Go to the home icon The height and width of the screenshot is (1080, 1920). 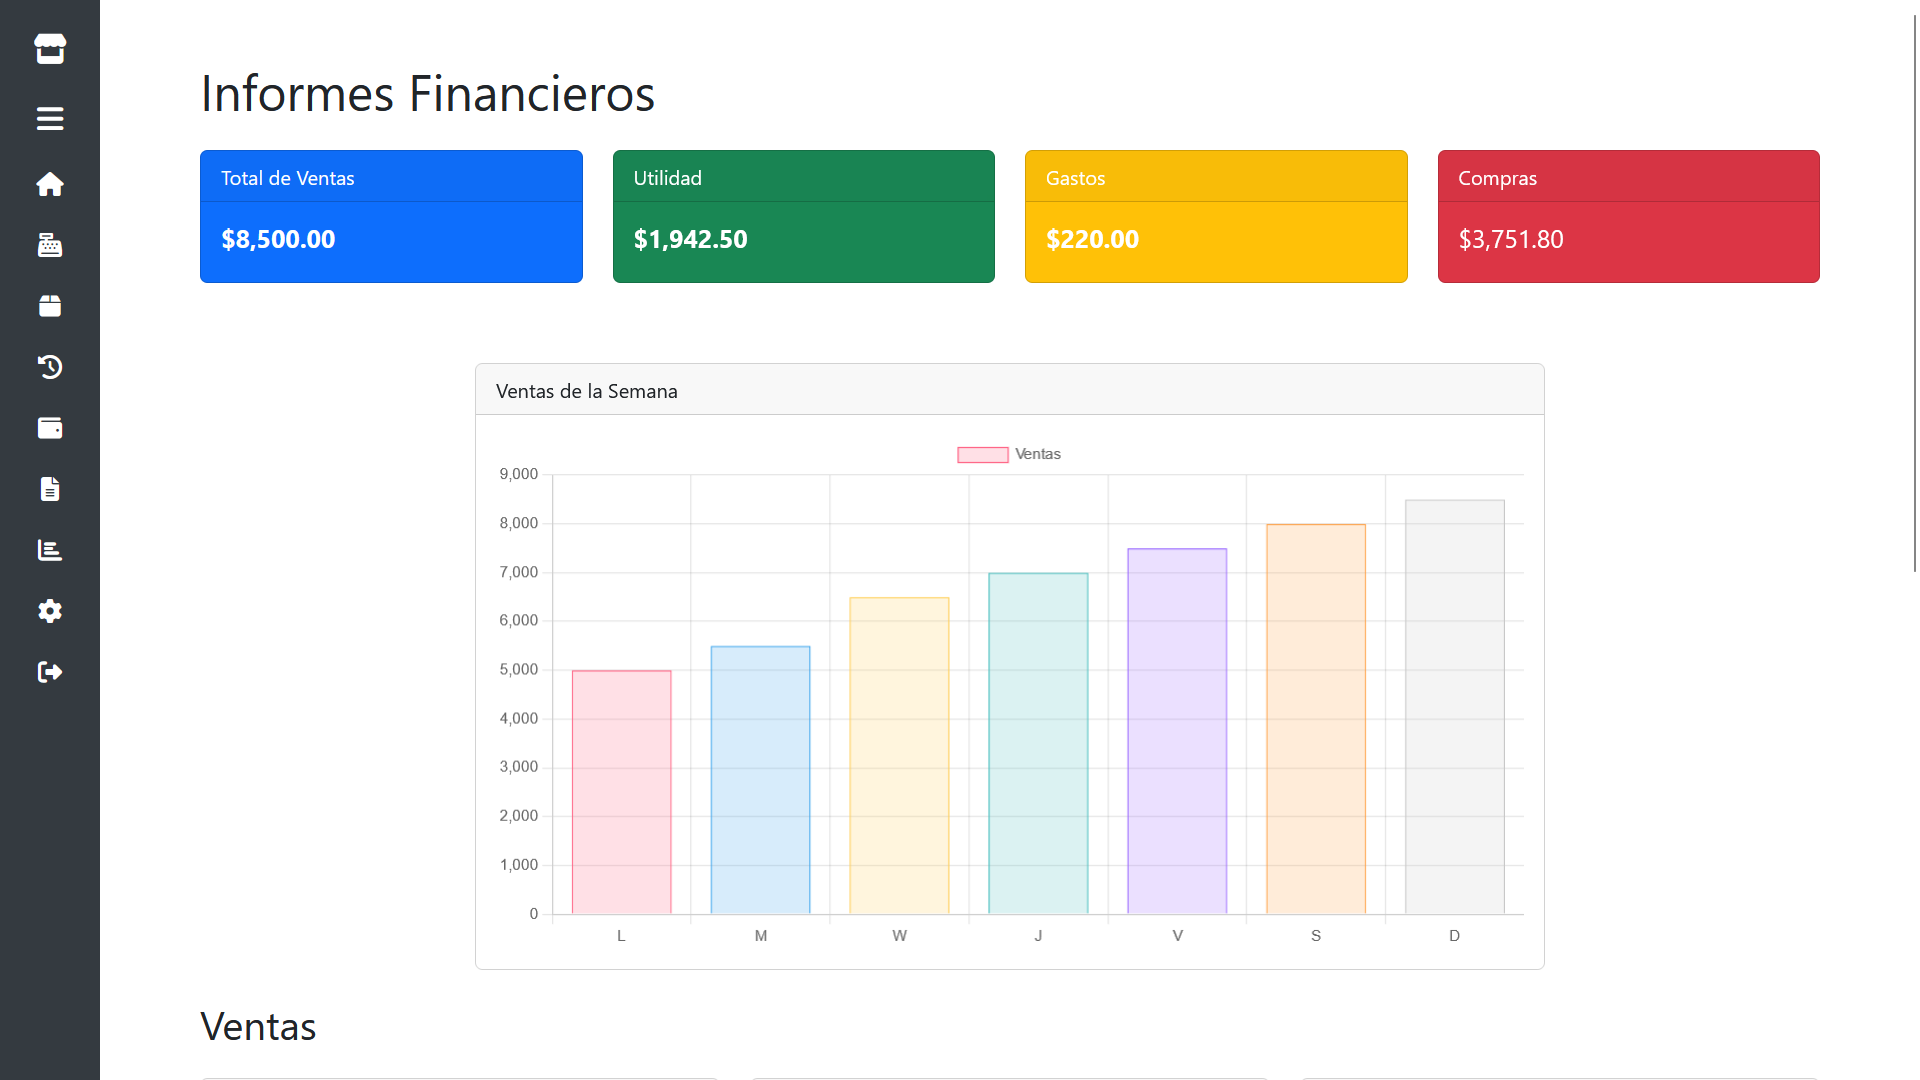pos(50,184)
